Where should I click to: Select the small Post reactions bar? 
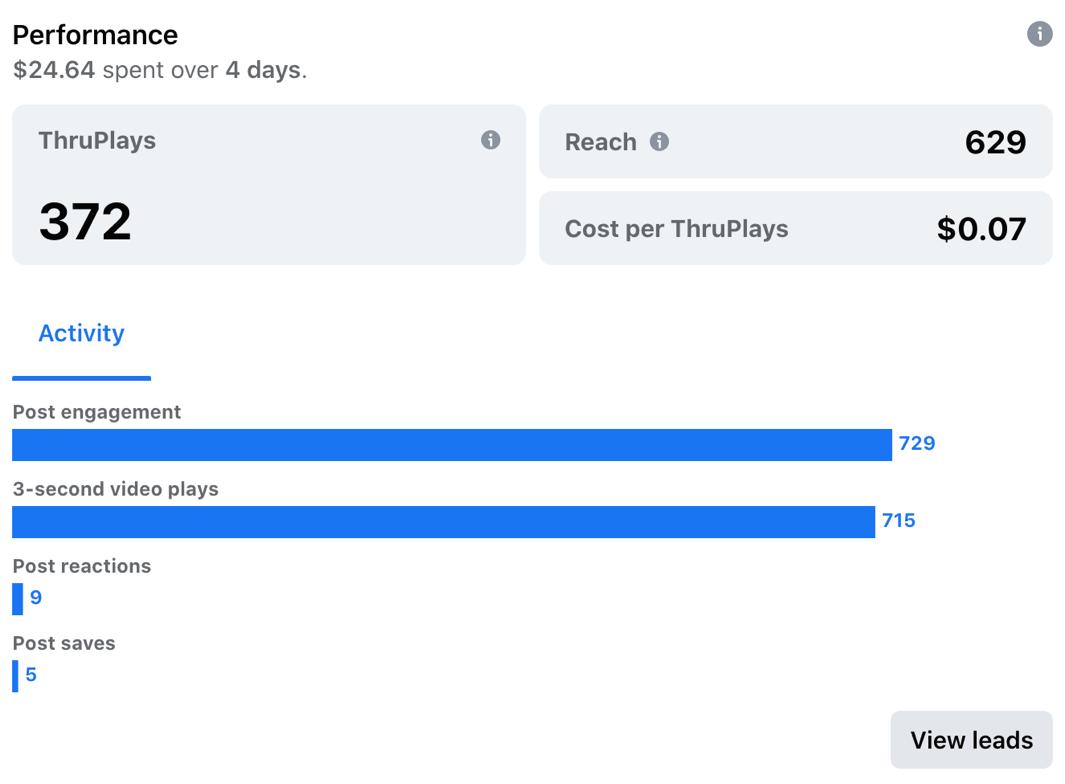18,598
